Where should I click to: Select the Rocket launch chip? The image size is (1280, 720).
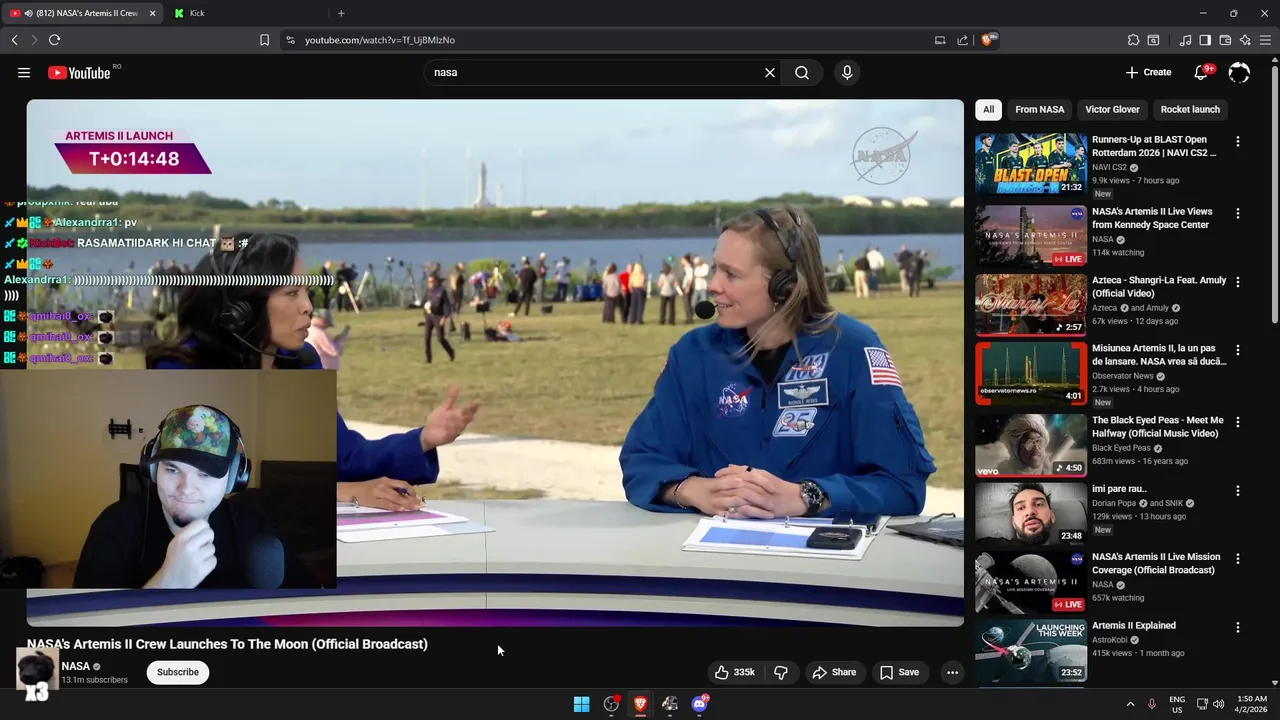(1190, 109)
